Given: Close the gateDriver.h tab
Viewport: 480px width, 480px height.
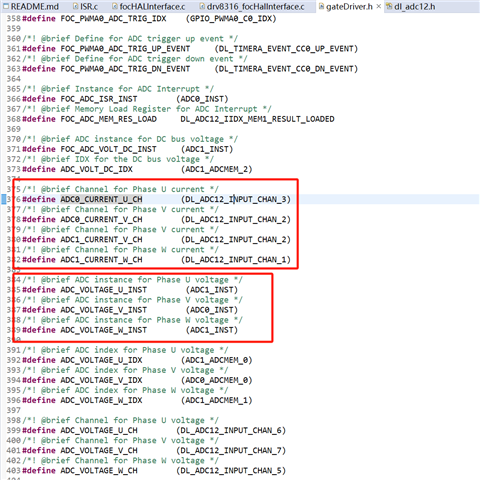Looking at the screenshot, I should click(x=379, y=6).
